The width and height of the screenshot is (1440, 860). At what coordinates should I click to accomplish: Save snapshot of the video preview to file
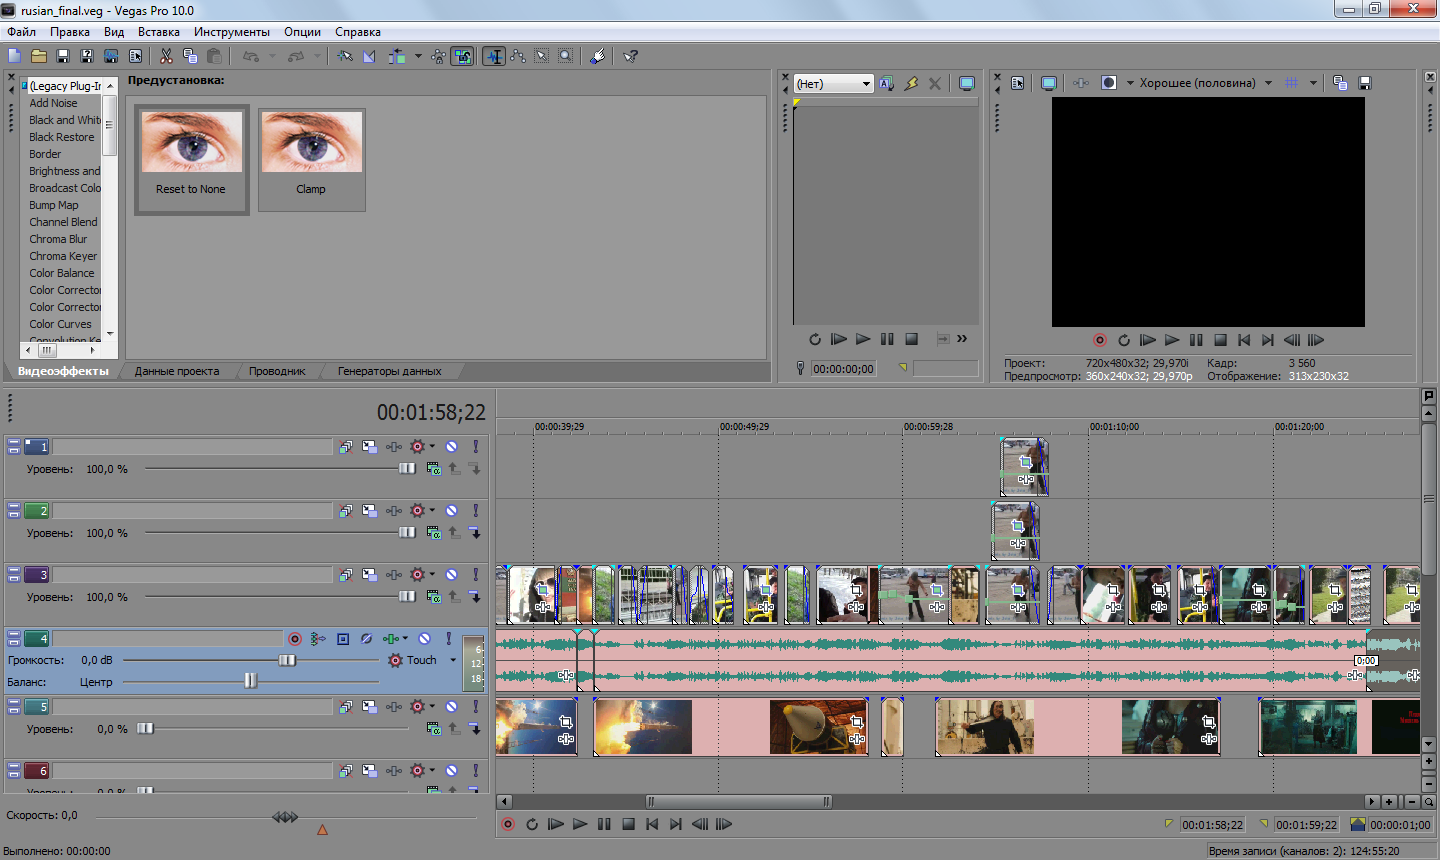click(x=1365, y=83)
